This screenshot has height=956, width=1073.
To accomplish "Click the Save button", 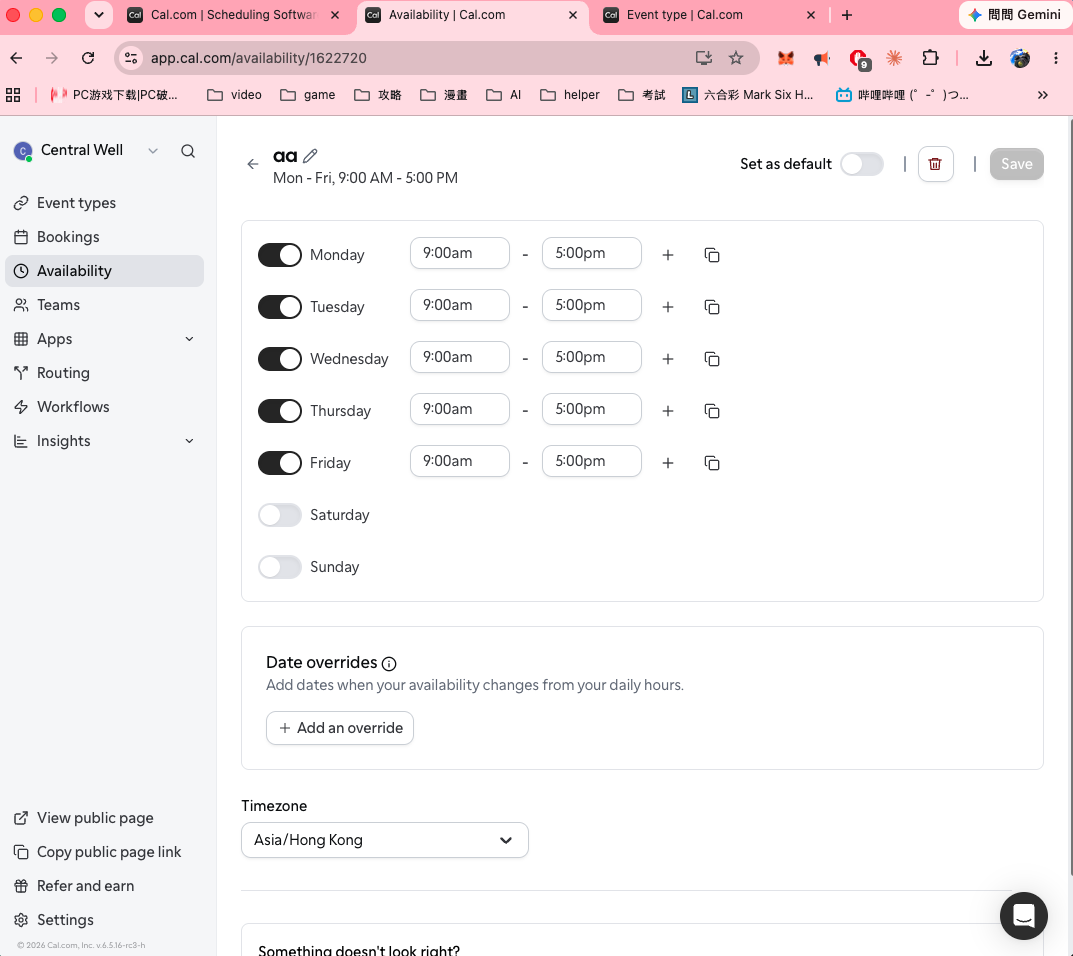I will (x=1016, y=164).
